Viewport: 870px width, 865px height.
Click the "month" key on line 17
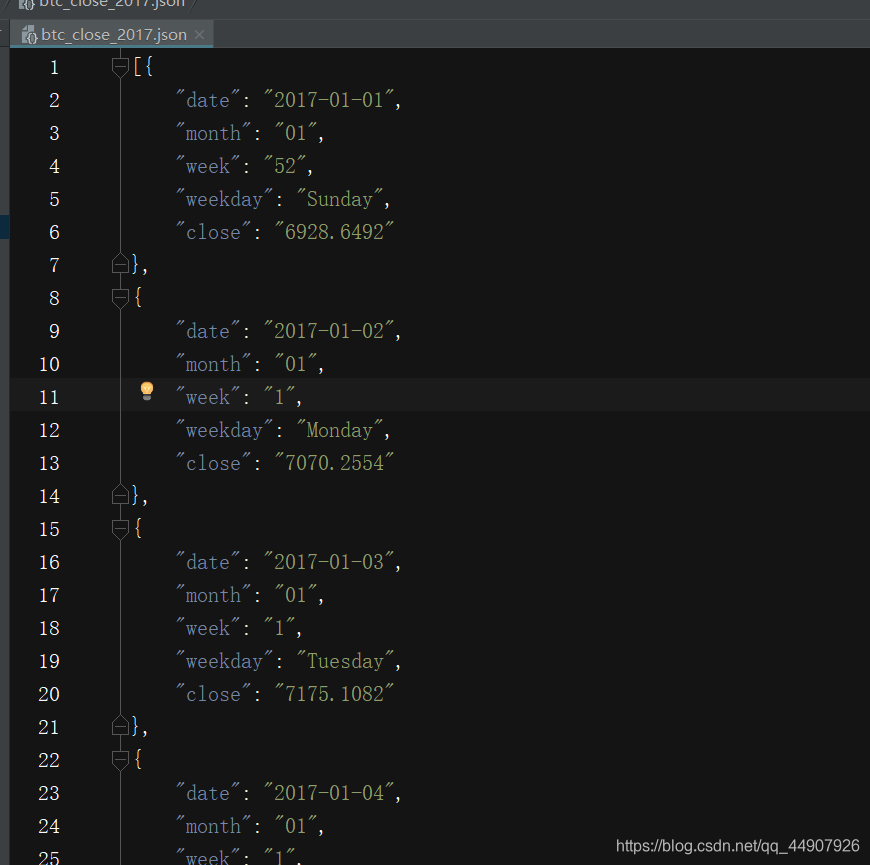click(x=213, y=595)
